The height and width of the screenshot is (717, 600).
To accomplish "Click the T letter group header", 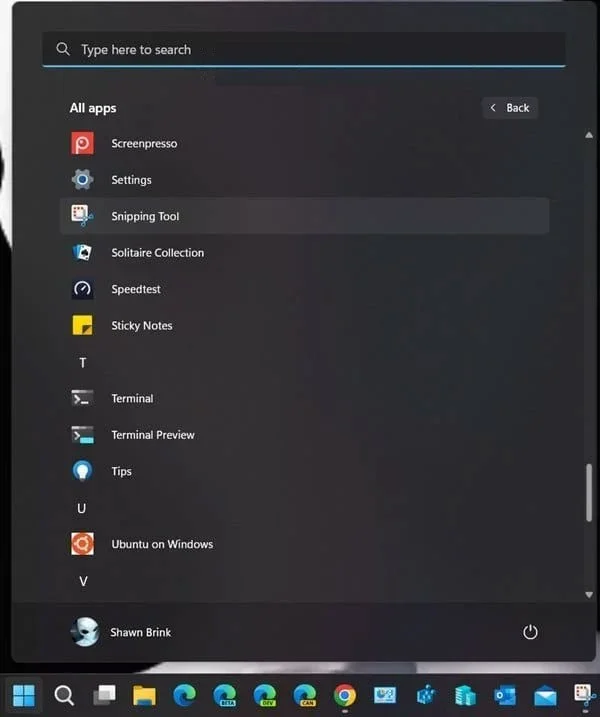I will pyautogui.click(x=83, y=363).
